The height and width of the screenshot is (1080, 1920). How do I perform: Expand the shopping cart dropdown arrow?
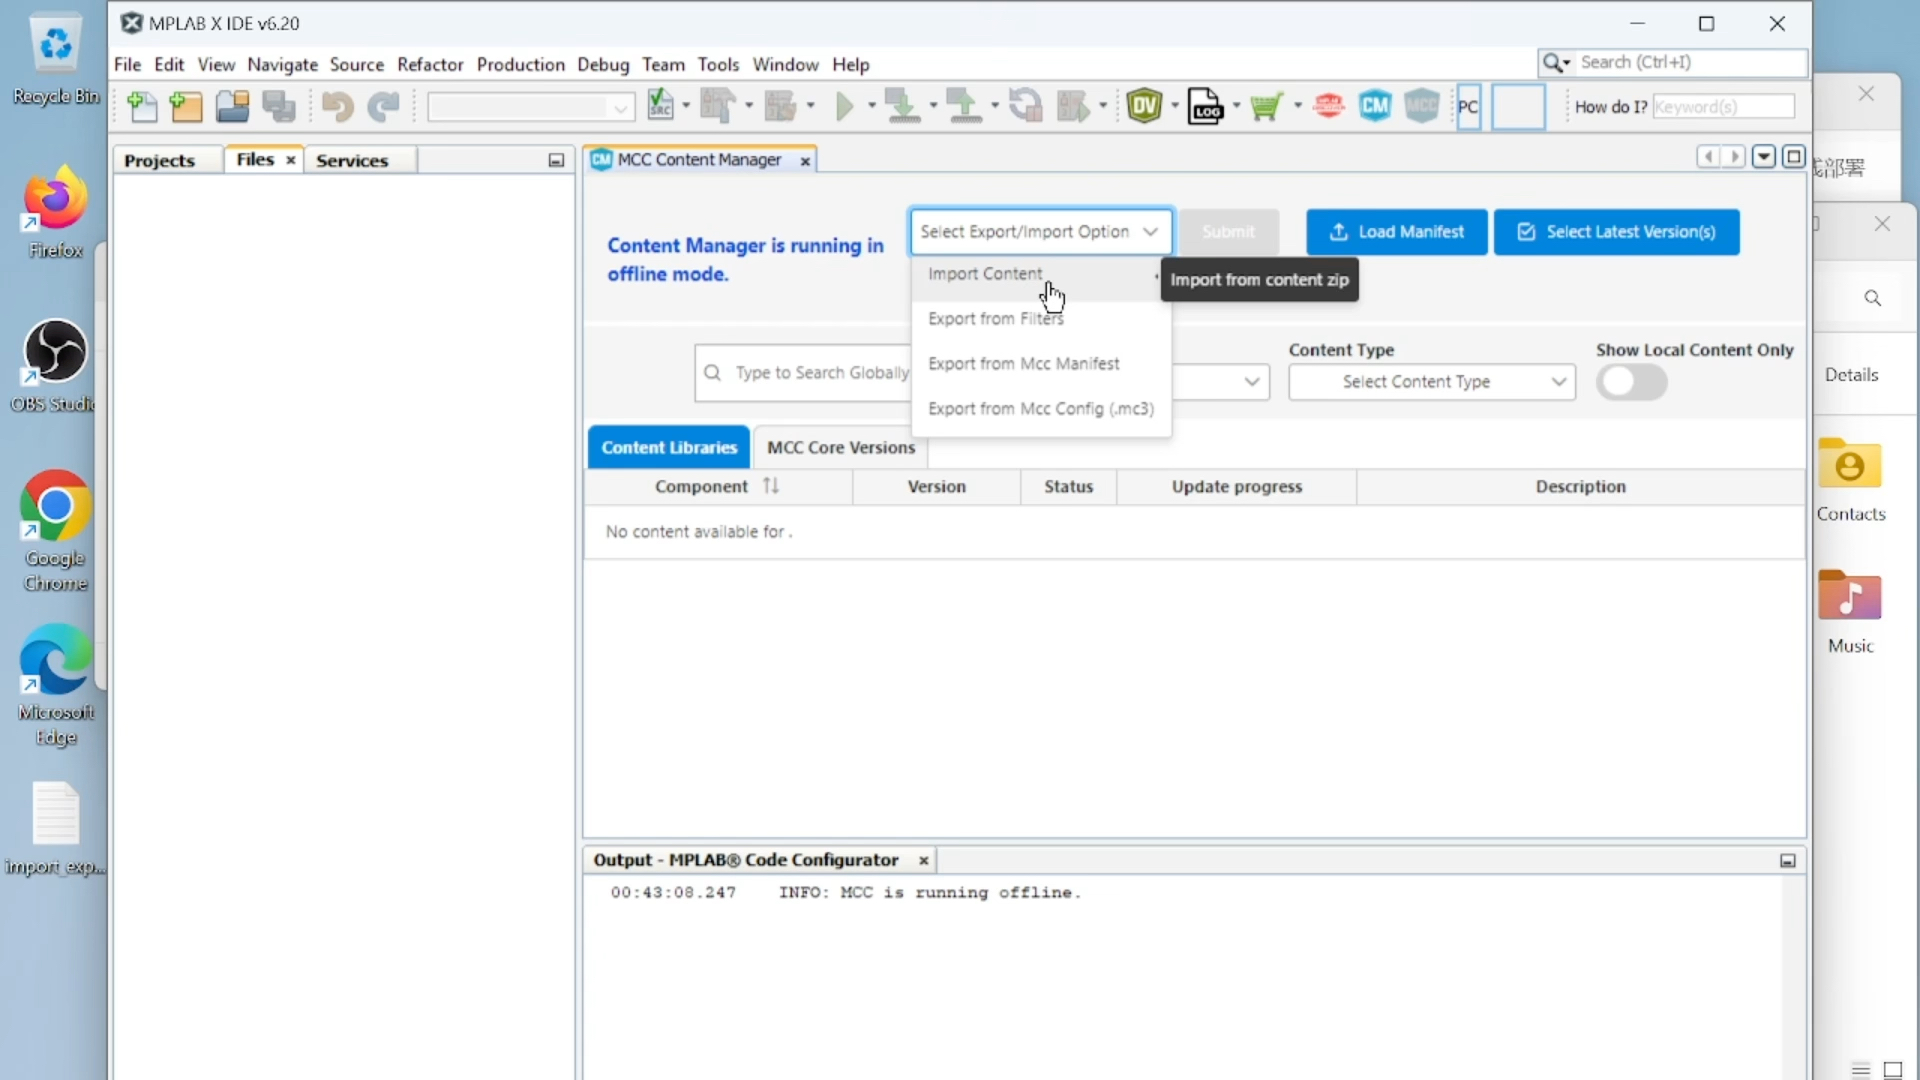pyautogui.click(x=1297, y=105)
